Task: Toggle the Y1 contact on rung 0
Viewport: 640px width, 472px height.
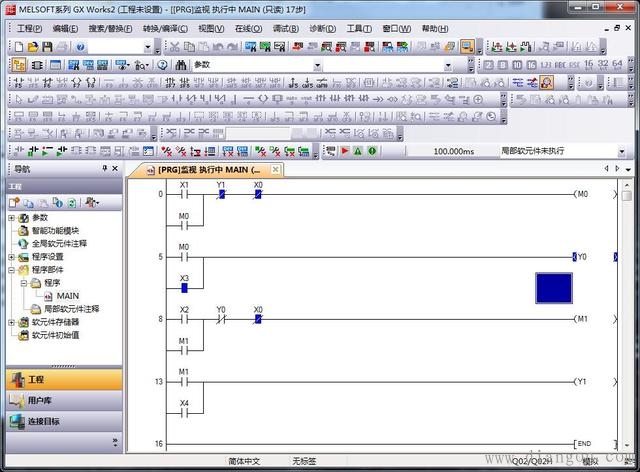Action: click(221, 194)
